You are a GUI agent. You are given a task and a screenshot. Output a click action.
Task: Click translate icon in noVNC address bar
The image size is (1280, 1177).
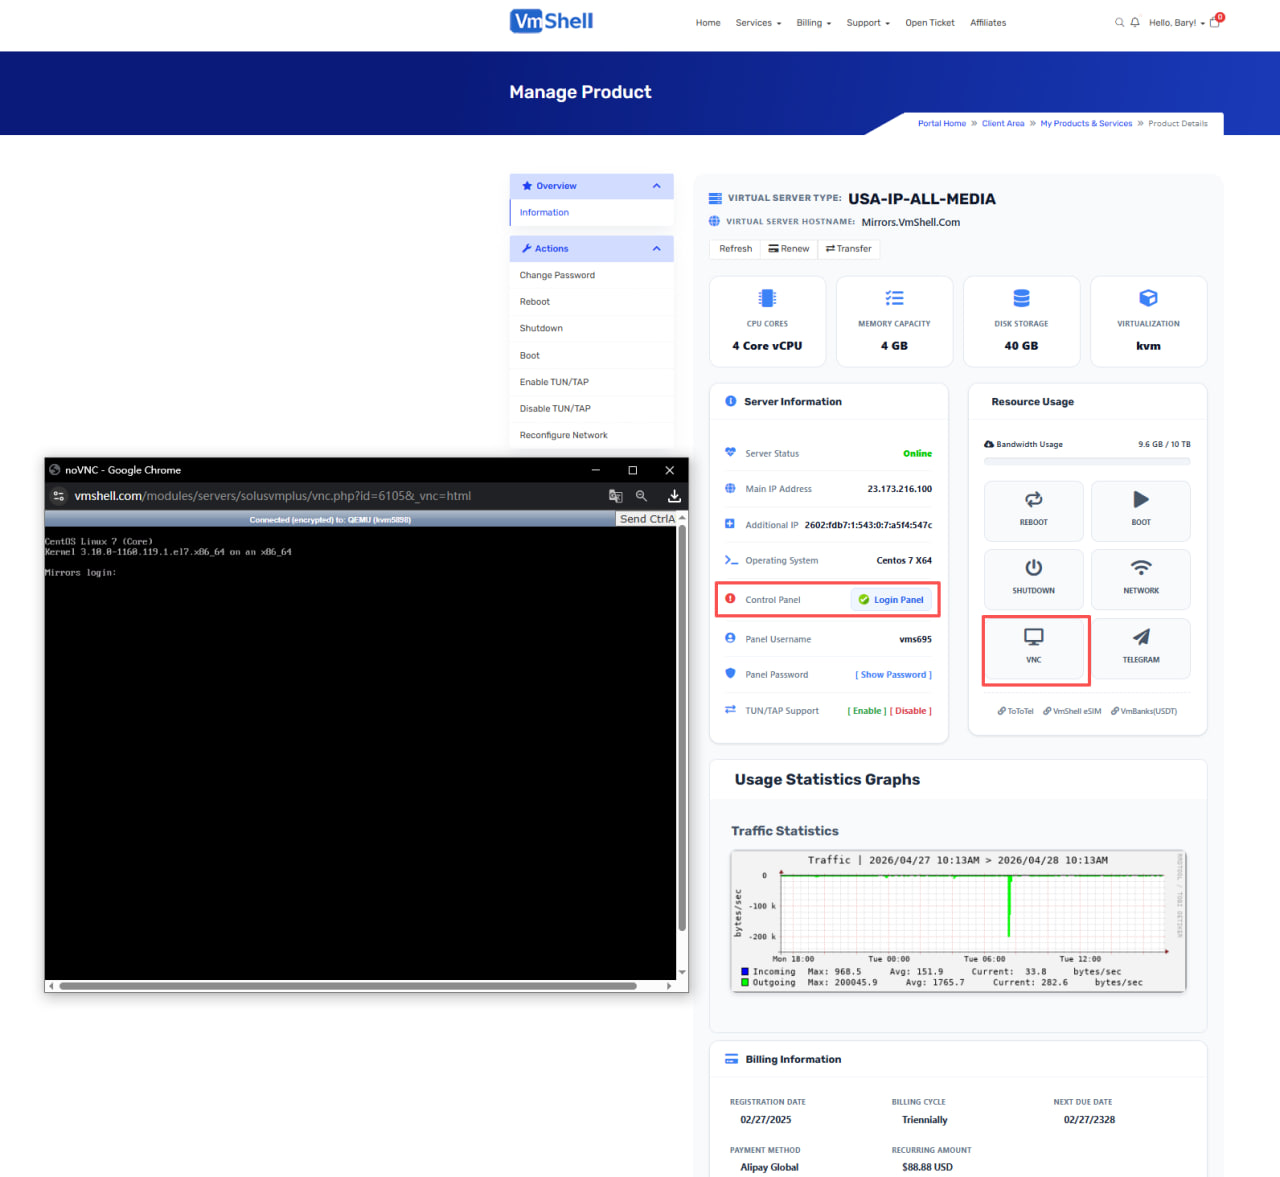615,496
